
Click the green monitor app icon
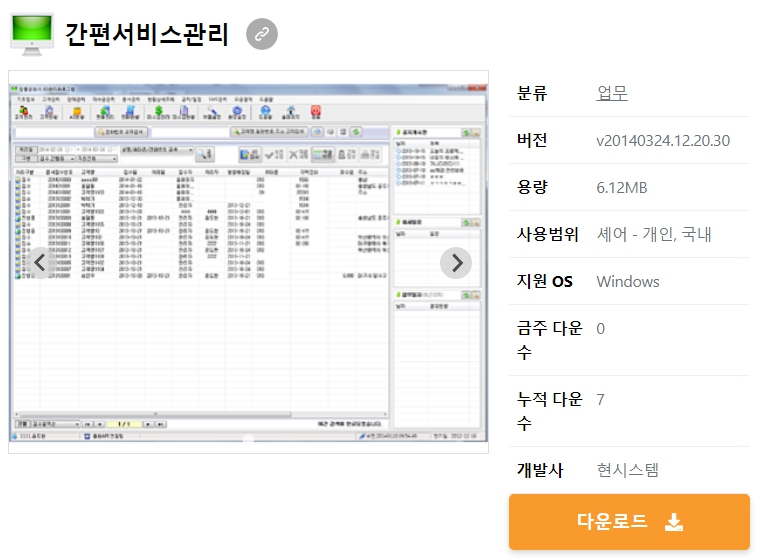click(x=32, y=34)
